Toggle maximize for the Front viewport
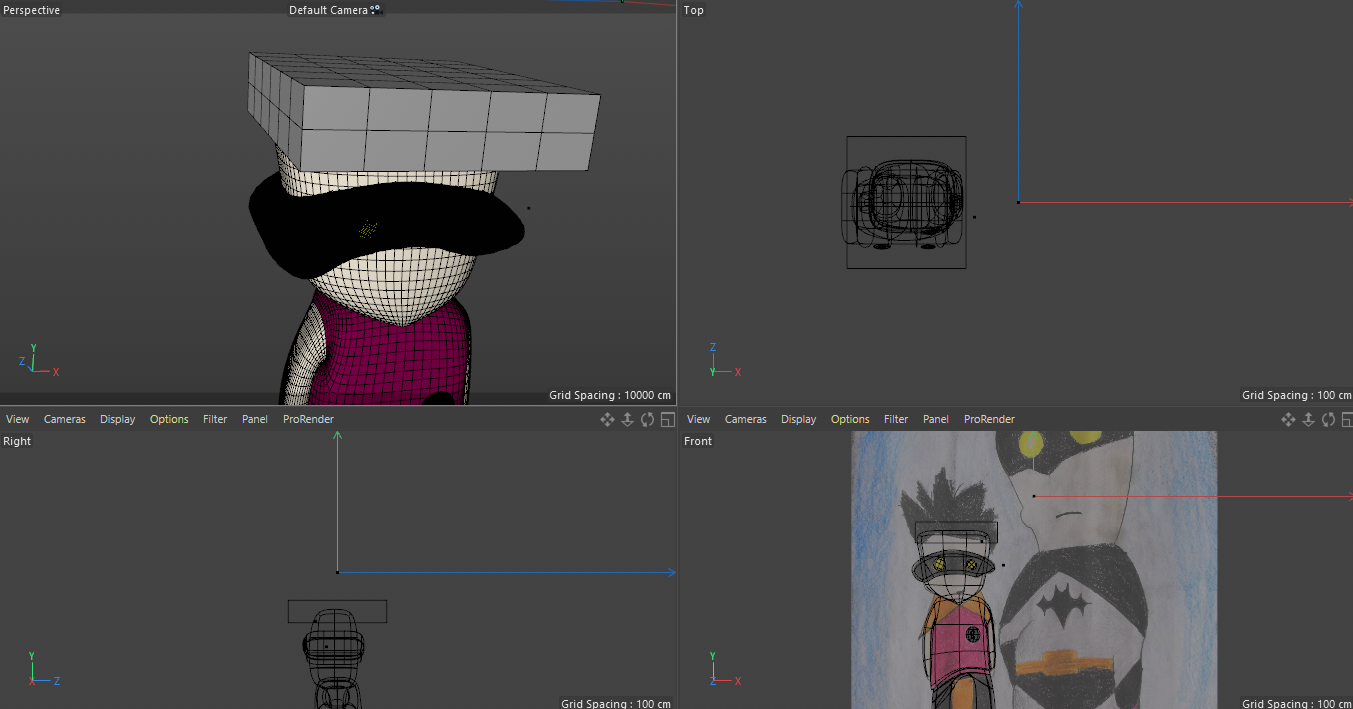This screenshot has width=1353, height=709. [x=1348, y=420]
